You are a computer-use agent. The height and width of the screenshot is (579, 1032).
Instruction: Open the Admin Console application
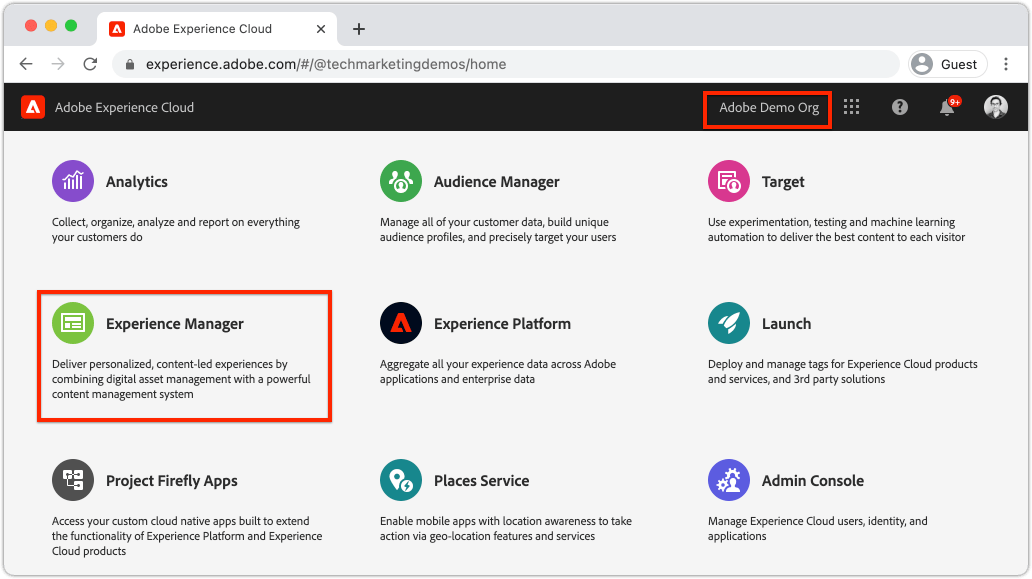[813, 481]
